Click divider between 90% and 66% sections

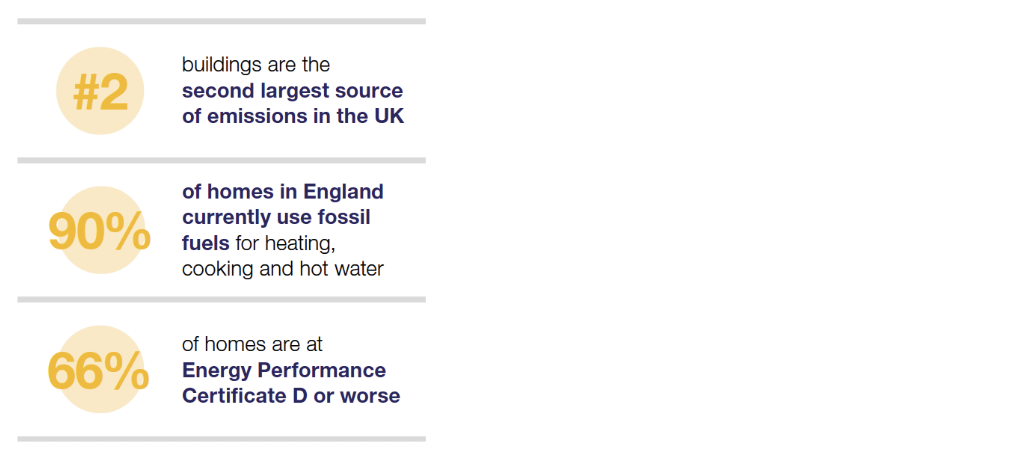pyautogui.click(x=222, y=299)
